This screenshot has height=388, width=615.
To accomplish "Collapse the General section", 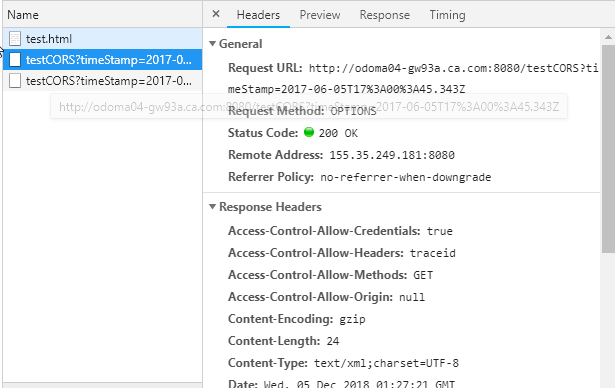I will pos(213,44).
